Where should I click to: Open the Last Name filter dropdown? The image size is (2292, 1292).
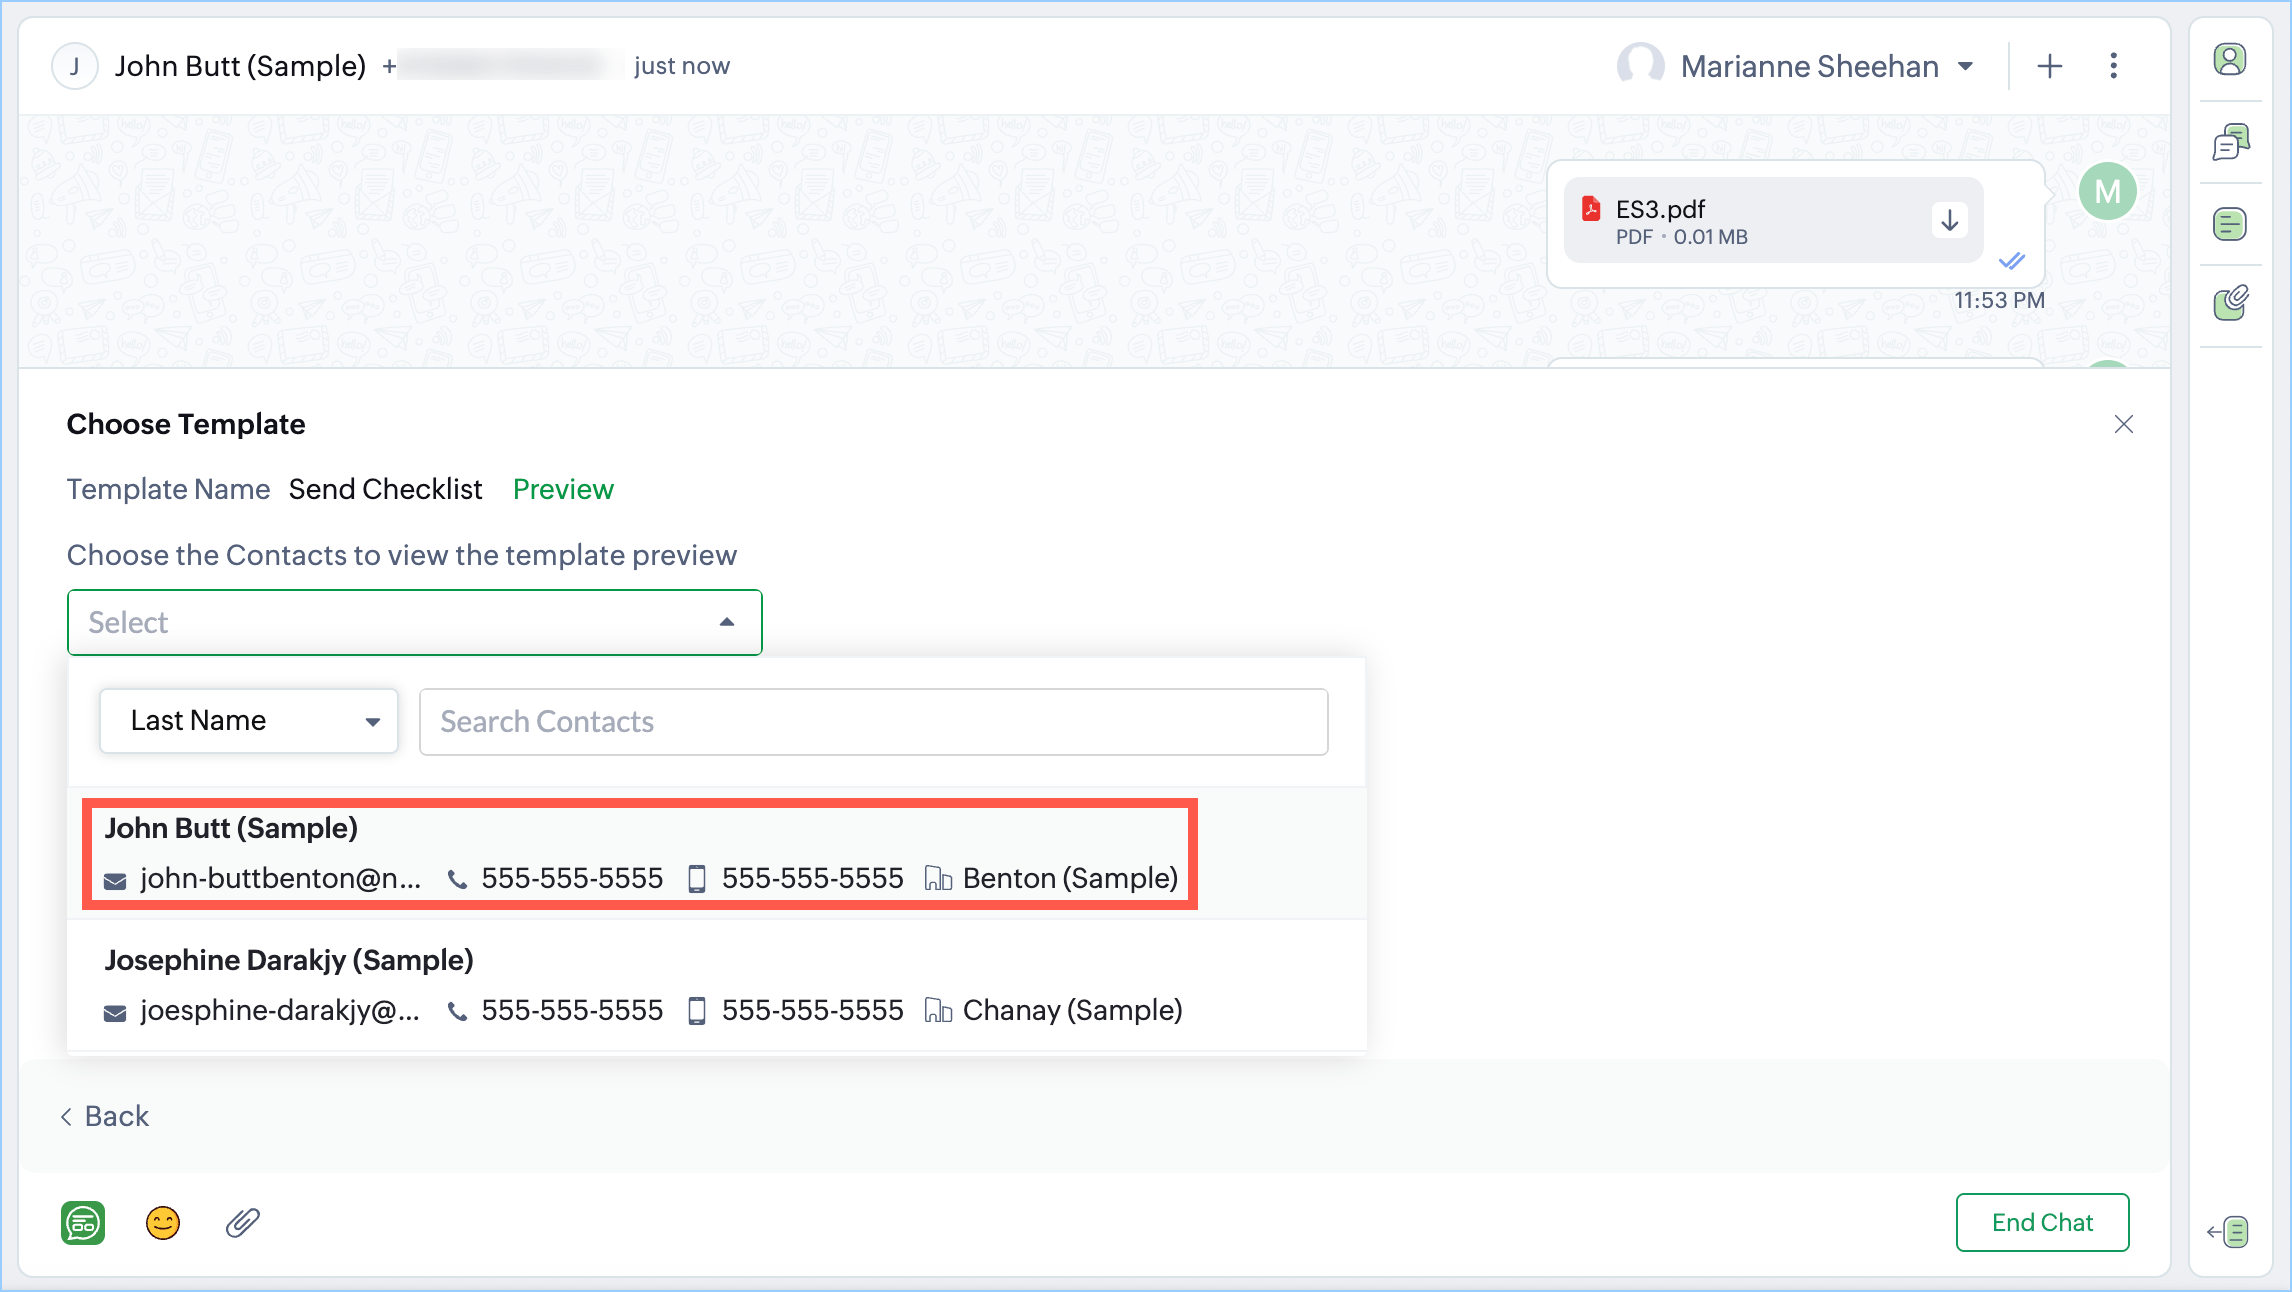249,721
